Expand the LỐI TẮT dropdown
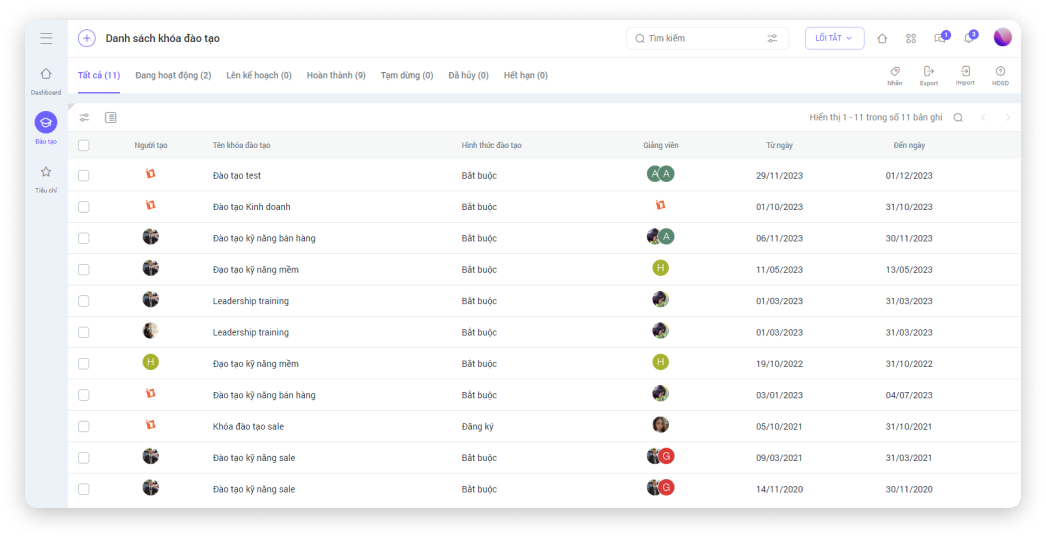This screenshot has height=538, width=1046. (x=834, y=38)
